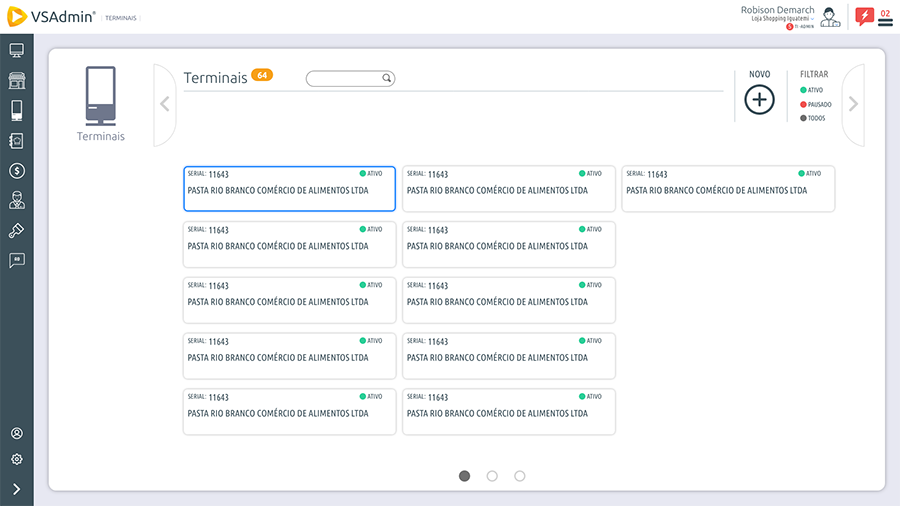Expand the sidebar with the bottom chevron
The image size is (900, 506).
(x=16, y=489)
